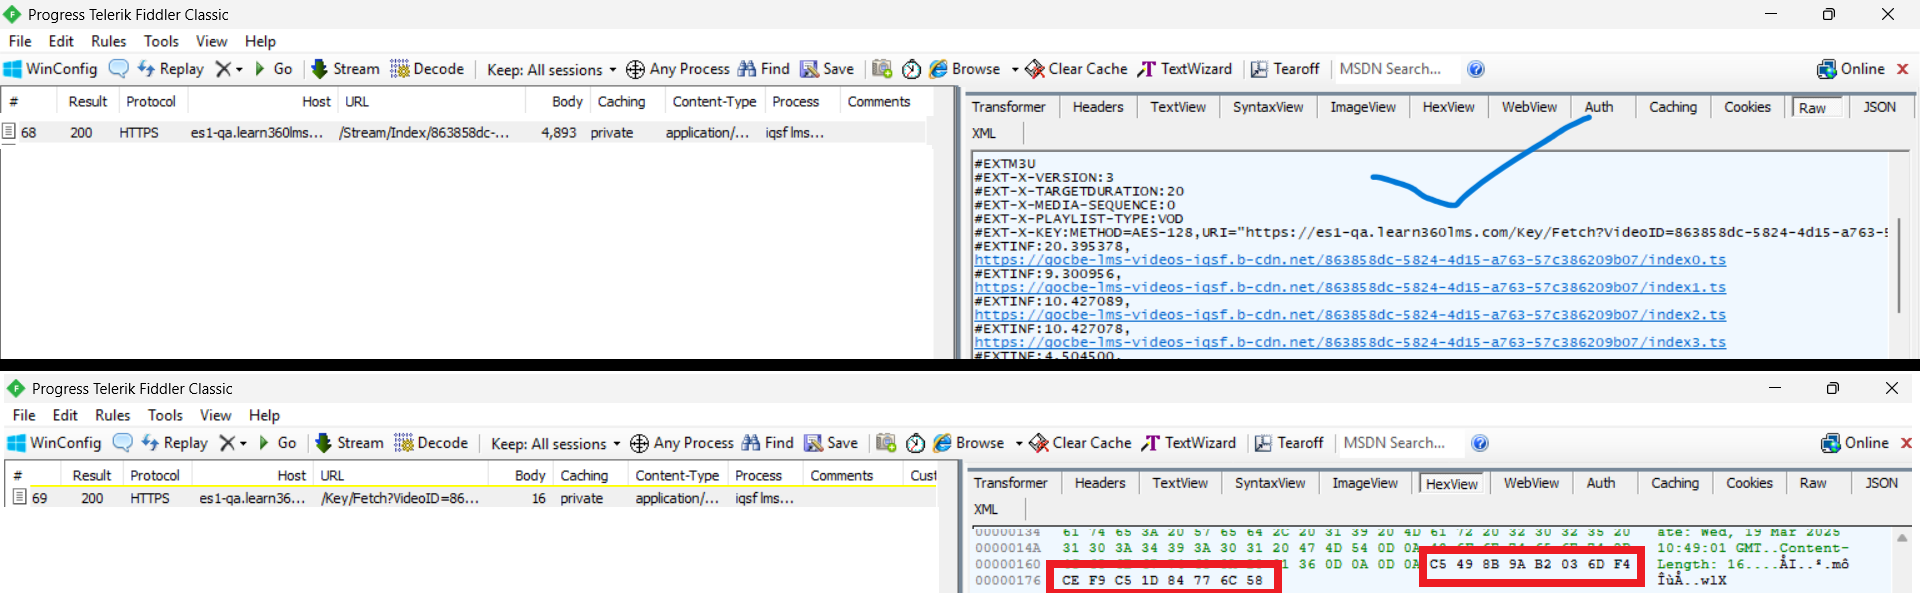Open WinConfig in the bottom Fiddler window
Screen dimensions: 1920x593
(54, 443)
